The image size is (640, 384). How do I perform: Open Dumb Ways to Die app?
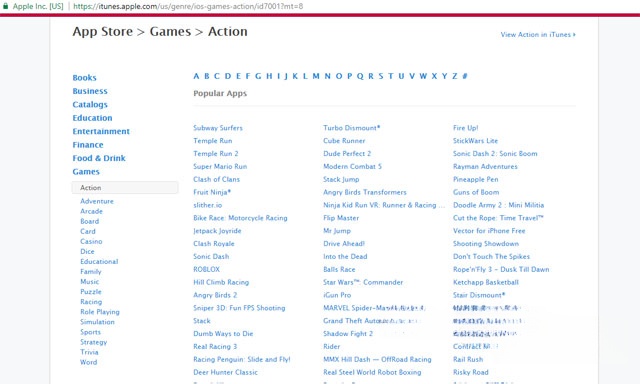click(223, 333)
